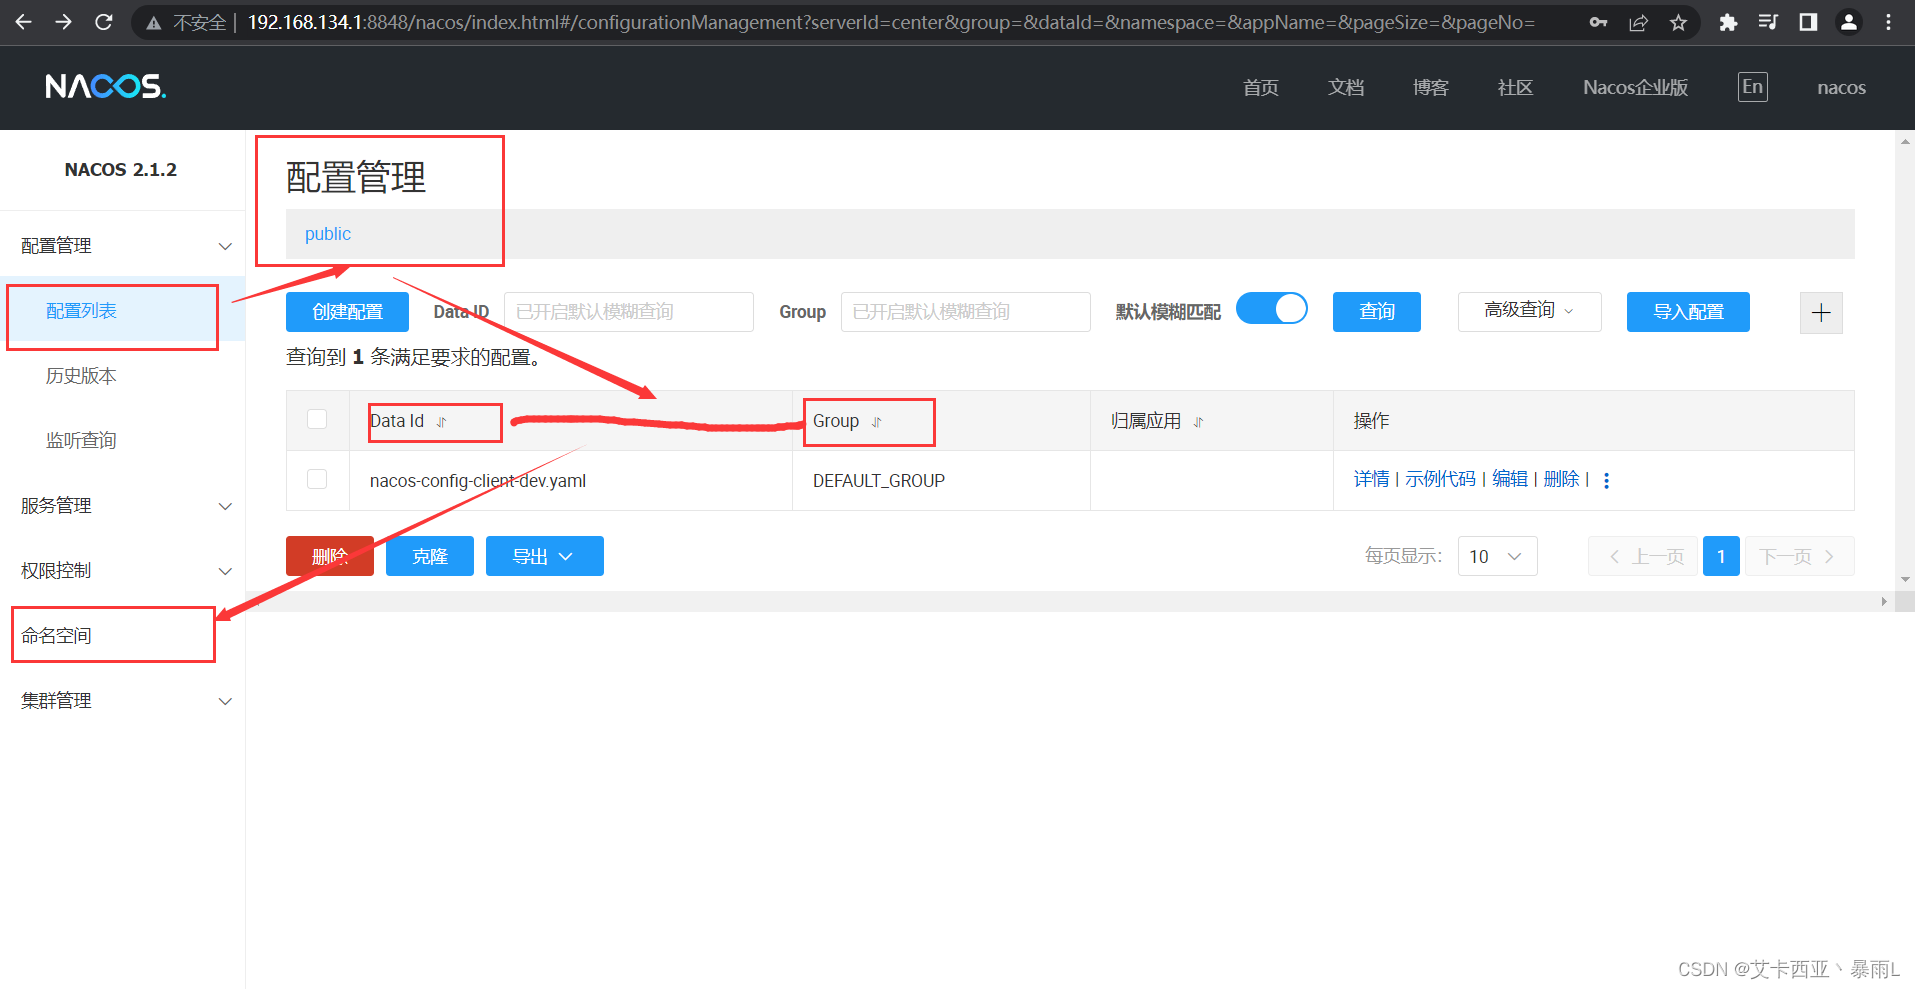1915x989 pixels.
Task: Click 编辑 for nacos-config-client-dev.yaml
Action: [x=1510, y=480]
